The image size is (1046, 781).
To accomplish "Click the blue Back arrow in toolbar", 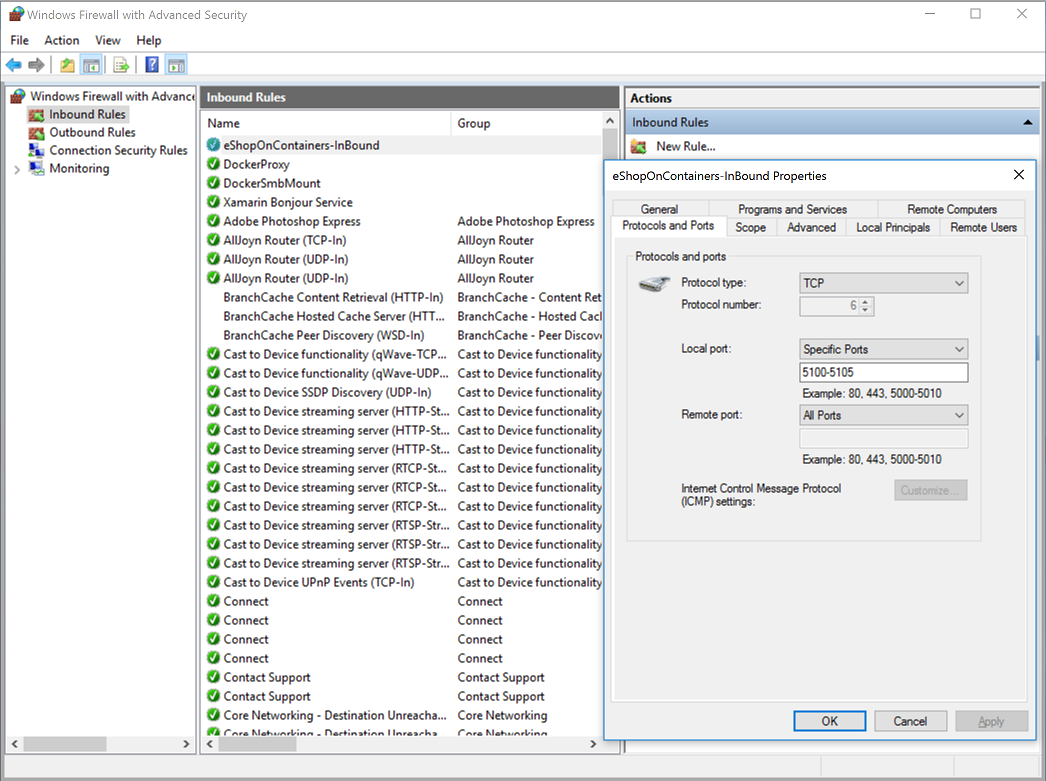I will (13, 65).
